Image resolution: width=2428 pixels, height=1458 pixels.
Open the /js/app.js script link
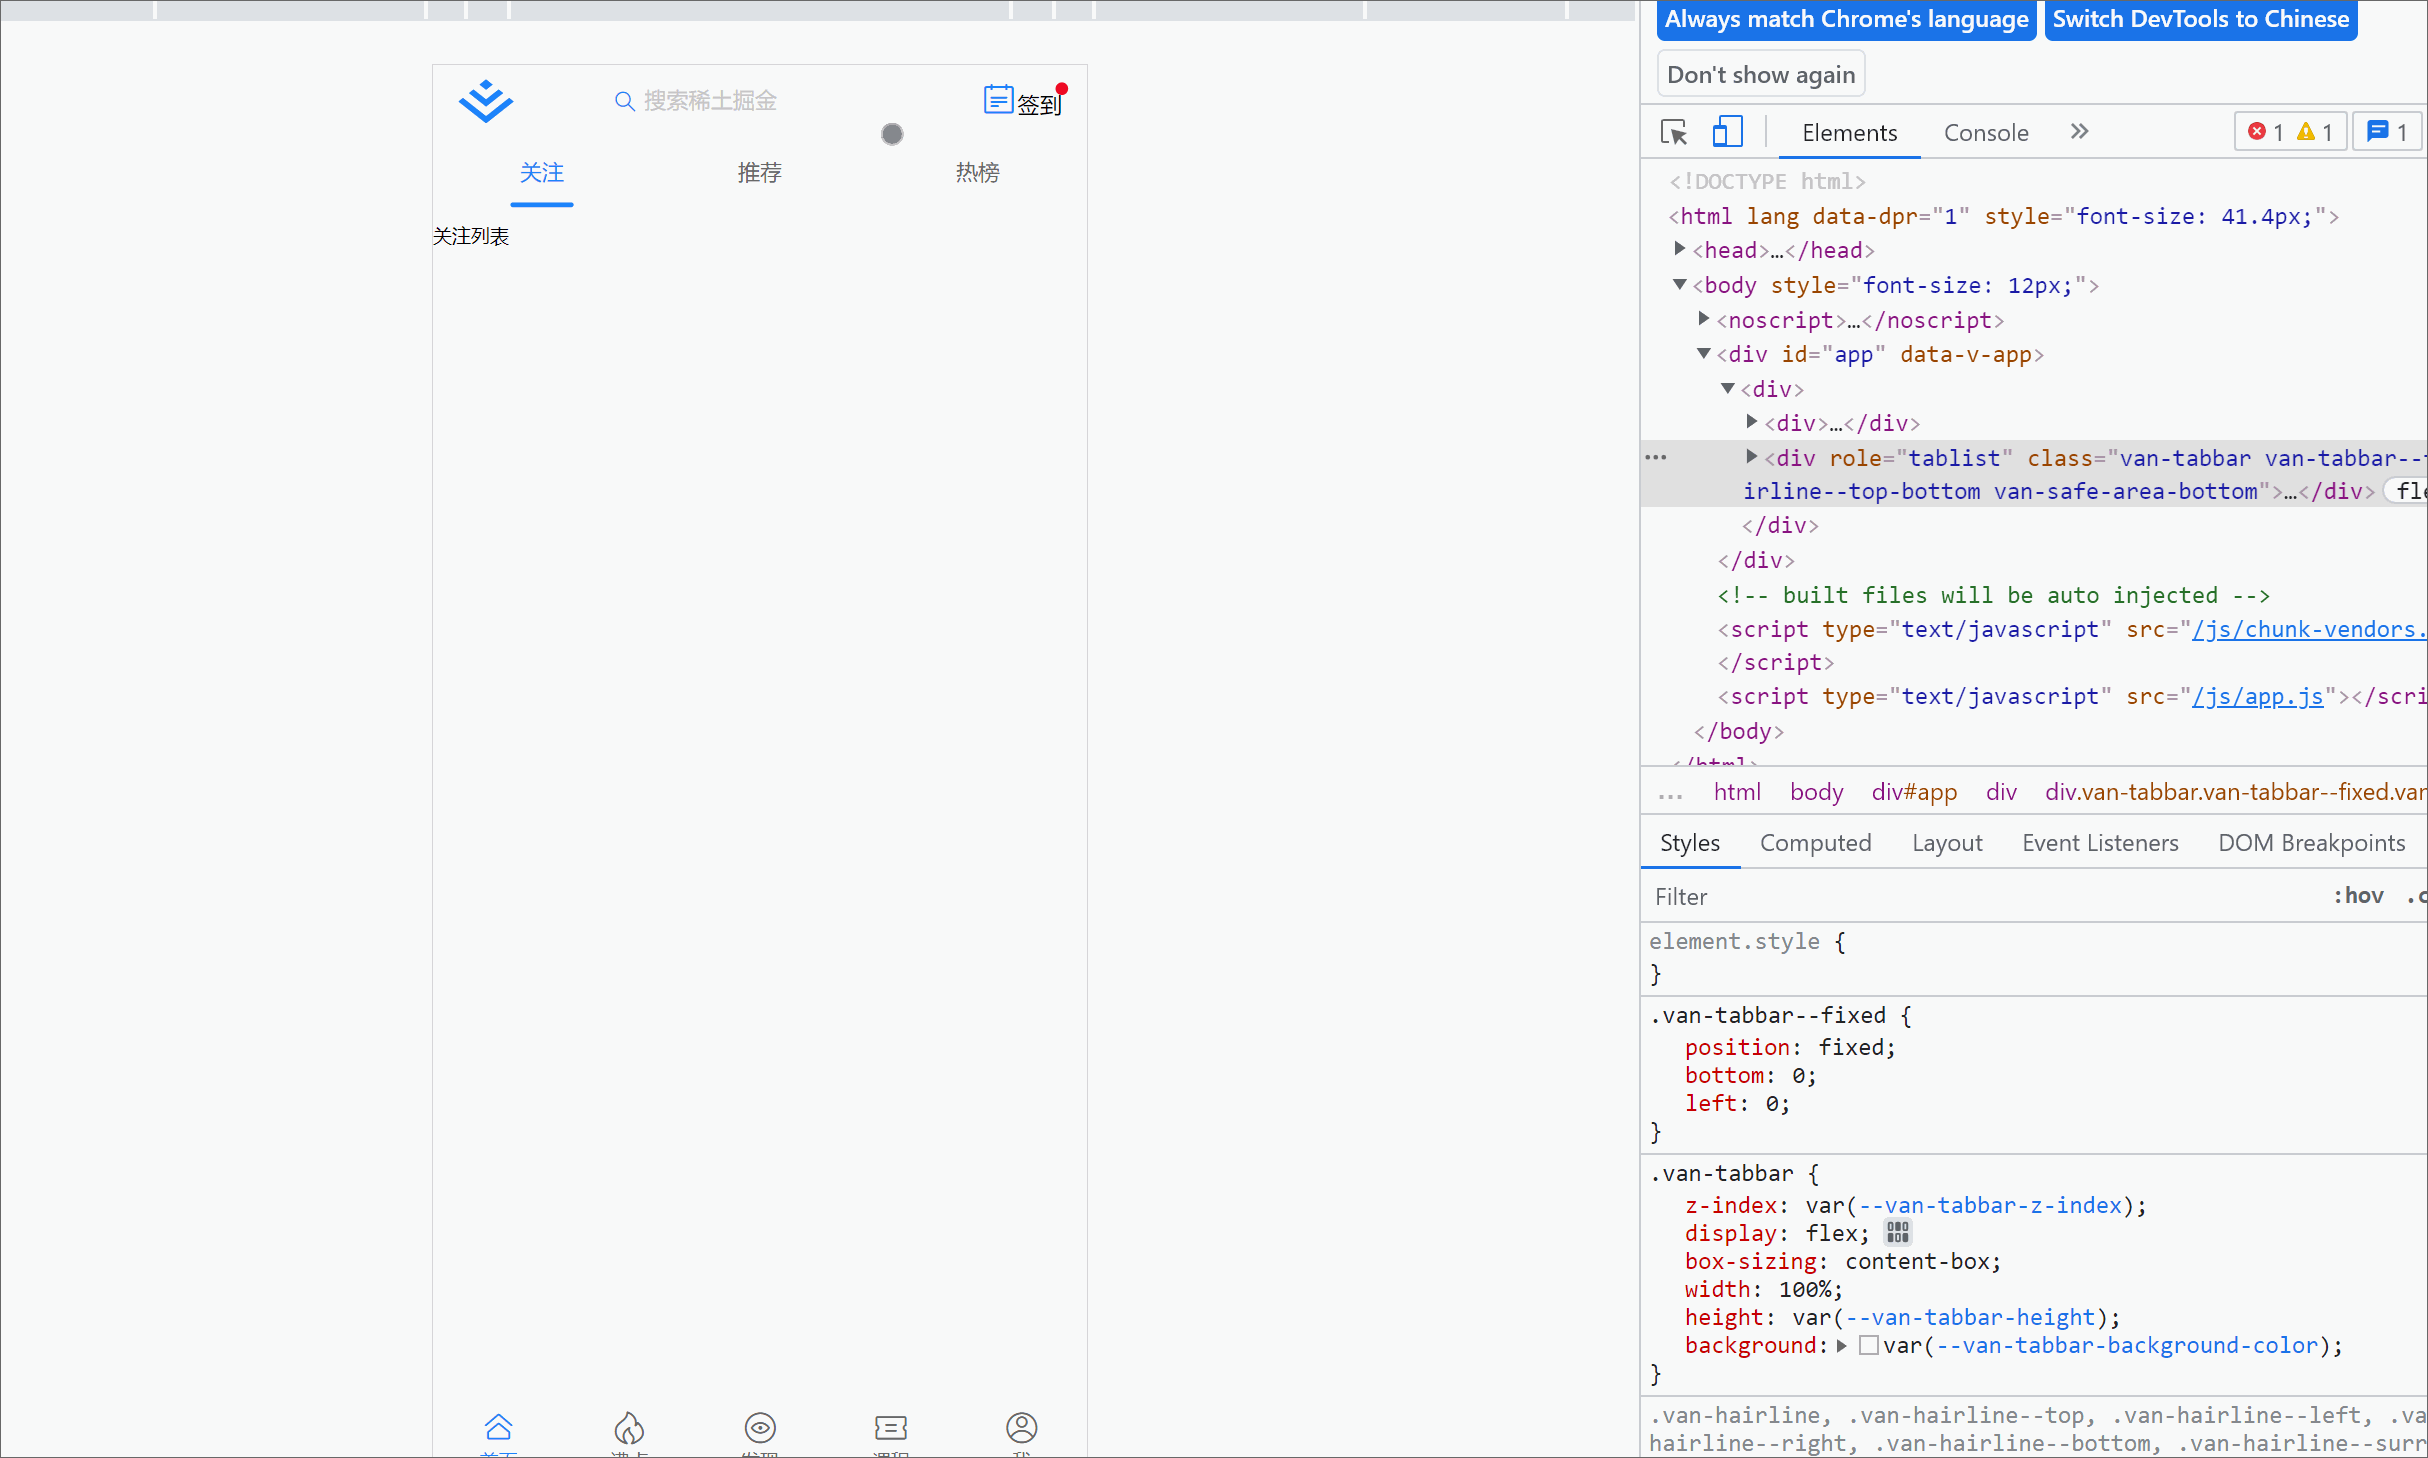(2257, 696)
